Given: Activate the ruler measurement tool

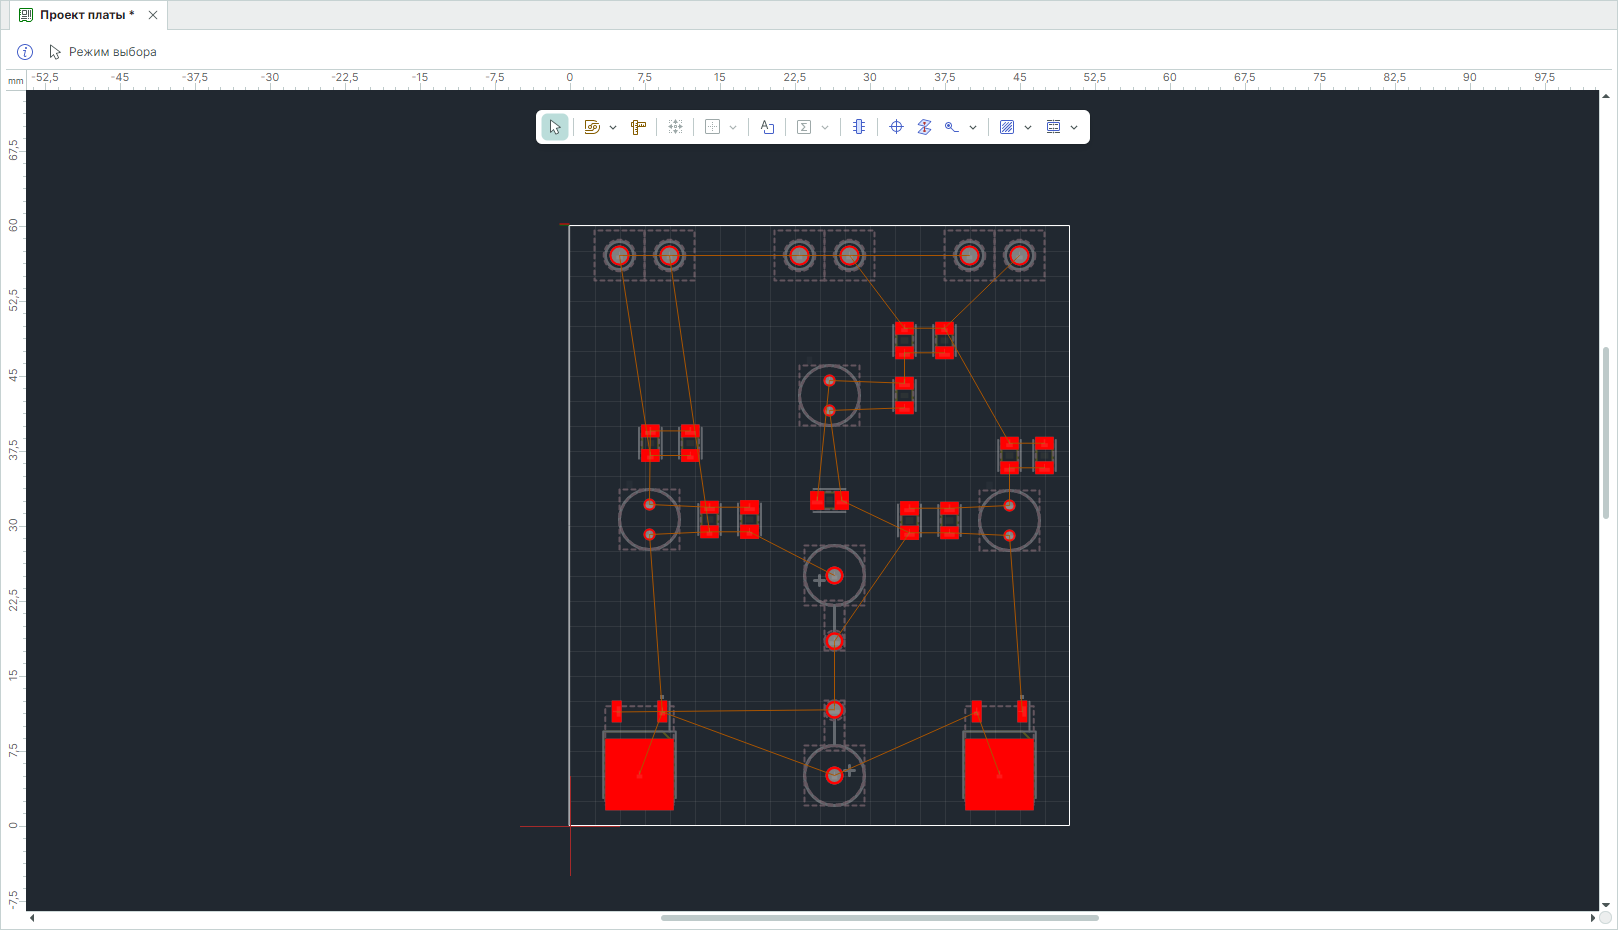Looking at the screenshot, I should click(638, 127).
